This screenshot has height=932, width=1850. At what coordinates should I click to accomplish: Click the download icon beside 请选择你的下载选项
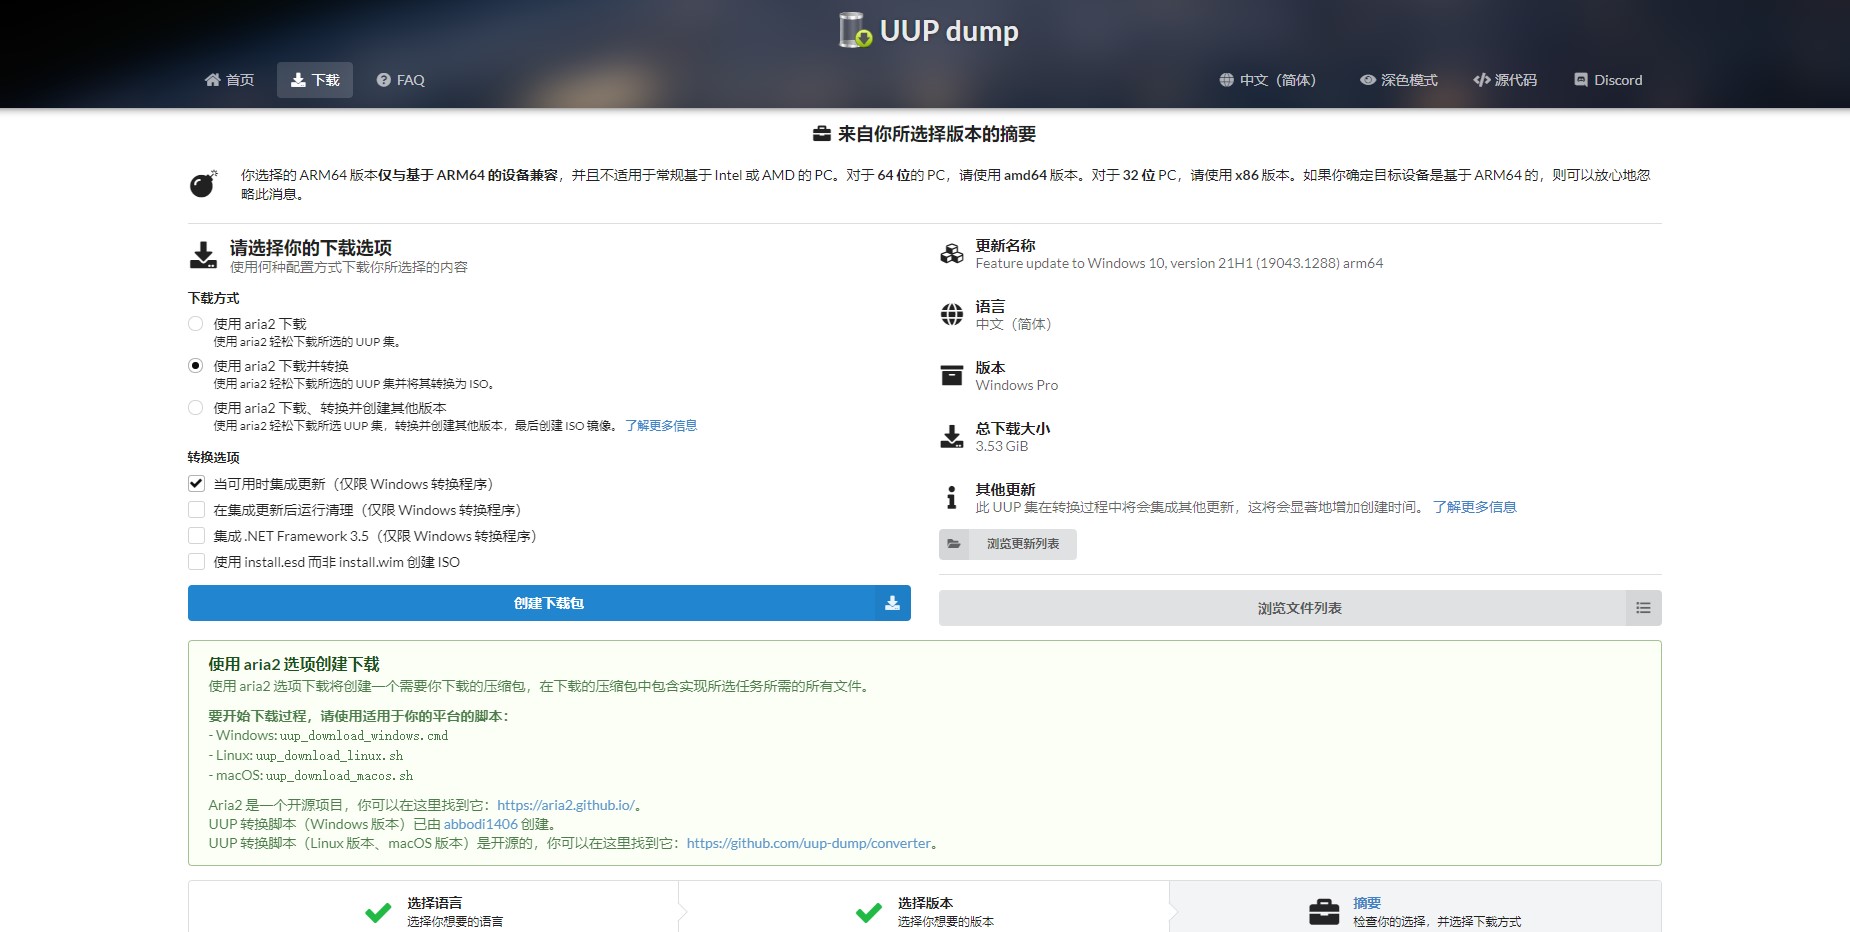(x=203, y=255)
